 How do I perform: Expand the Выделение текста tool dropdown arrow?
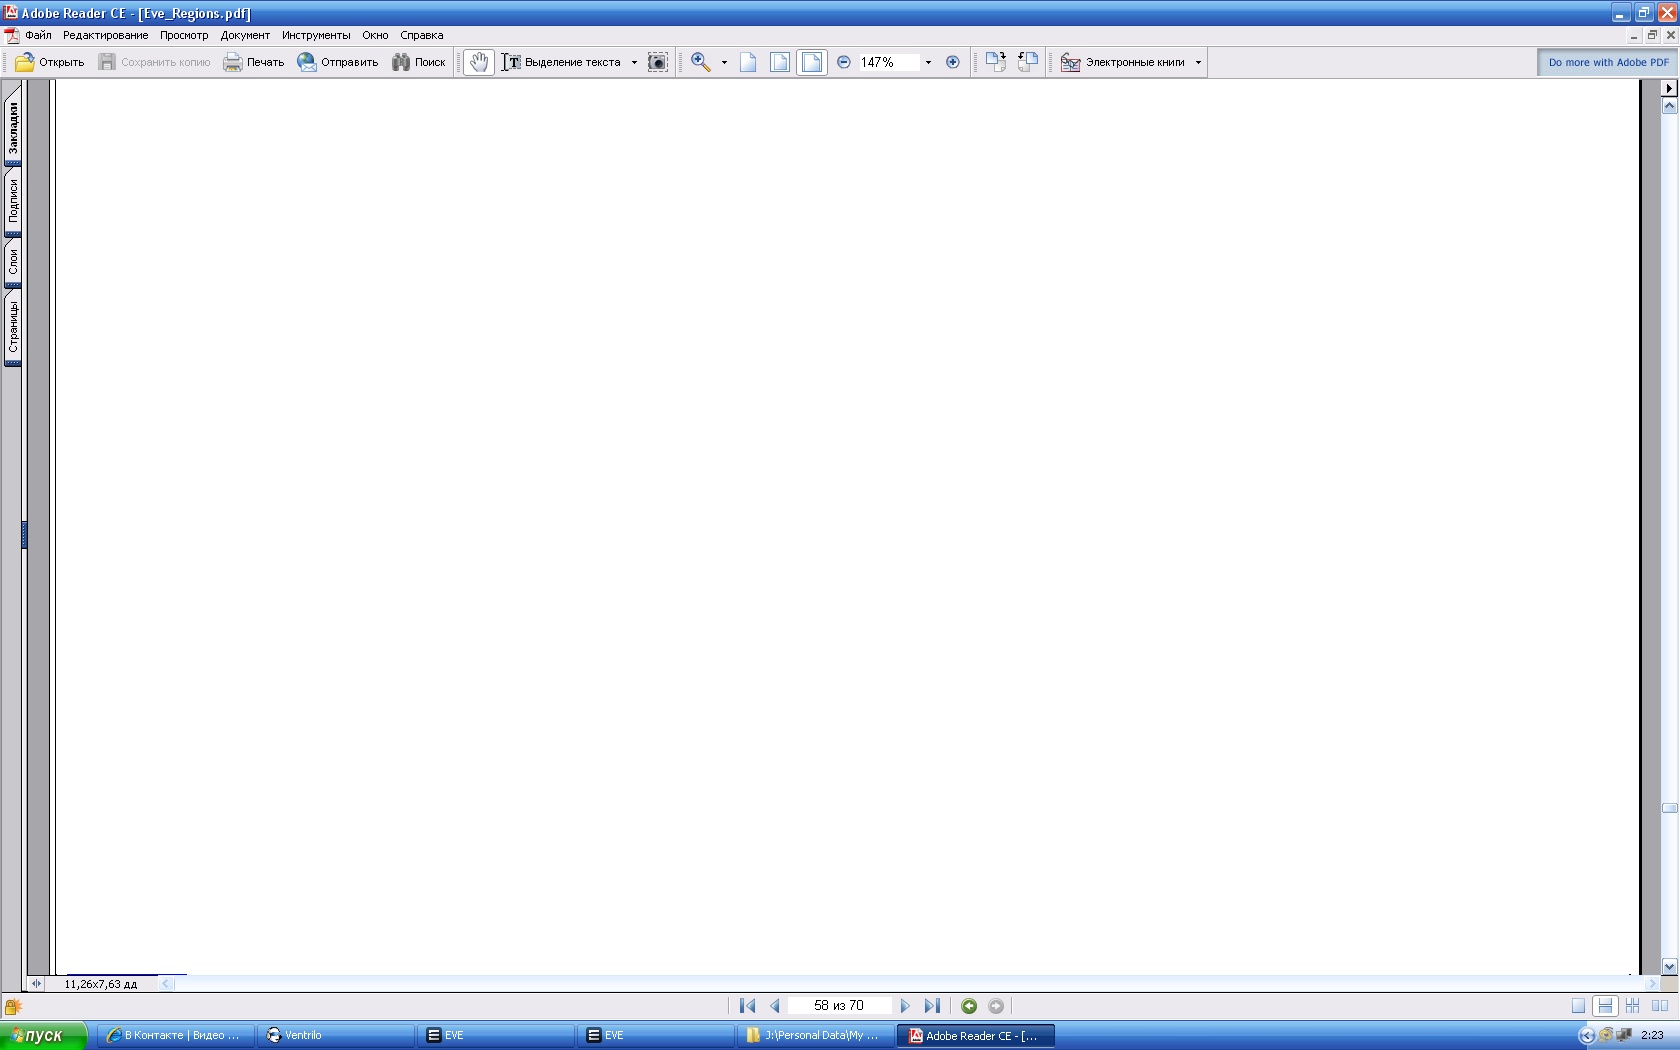tap(634, 62)
